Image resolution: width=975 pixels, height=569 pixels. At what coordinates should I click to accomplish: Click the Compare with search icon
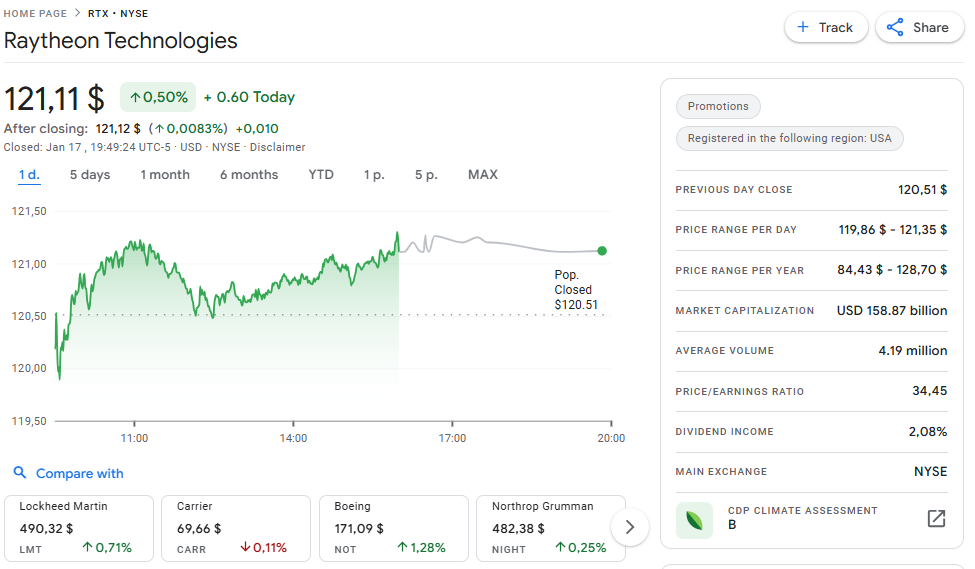pos(20,473)
